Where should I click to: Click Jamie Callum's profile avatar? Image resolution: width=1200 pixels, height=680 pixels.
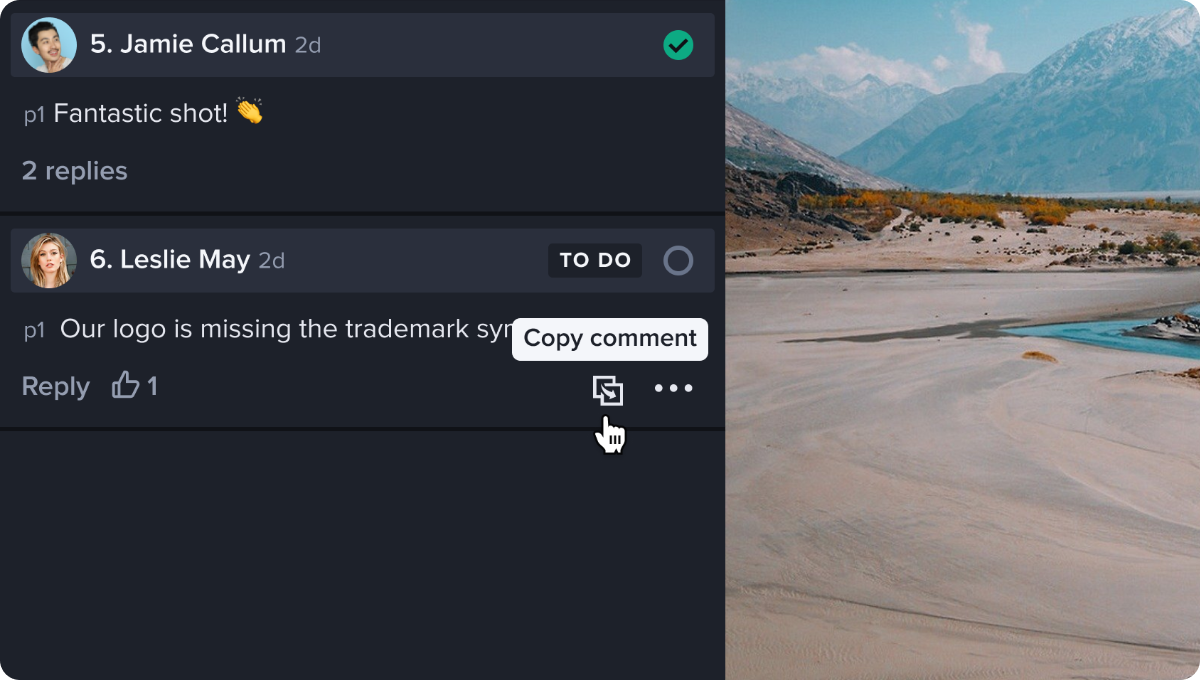coord(49,45)
